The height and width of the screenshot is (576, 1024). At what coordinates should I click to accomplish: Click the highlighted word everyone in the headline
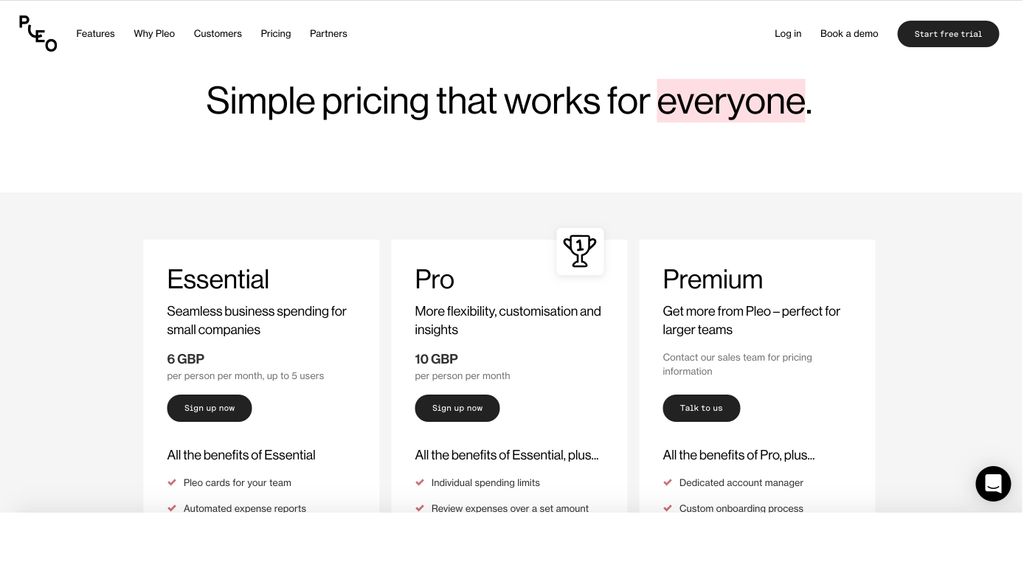[x=730, y=101]
